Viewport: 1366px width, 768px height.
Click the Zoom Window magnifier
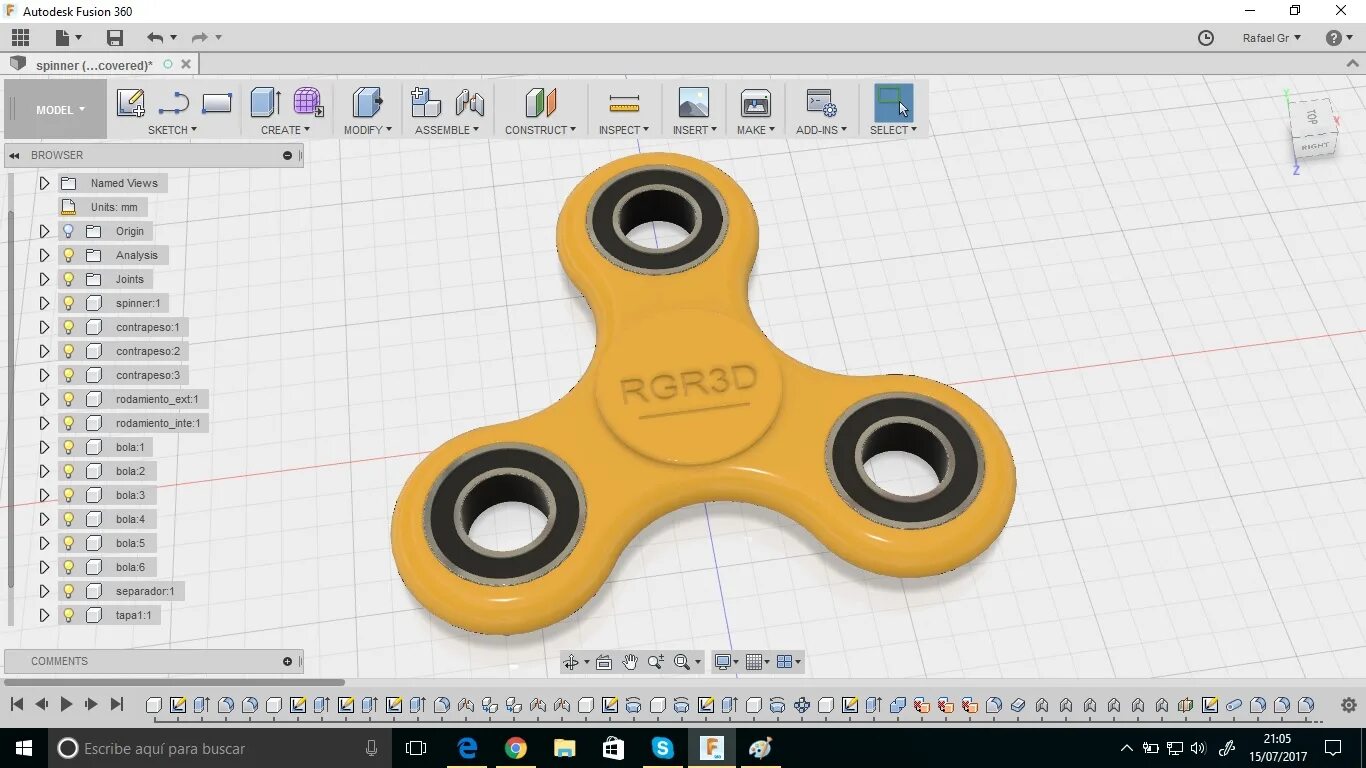click(683, 662)
